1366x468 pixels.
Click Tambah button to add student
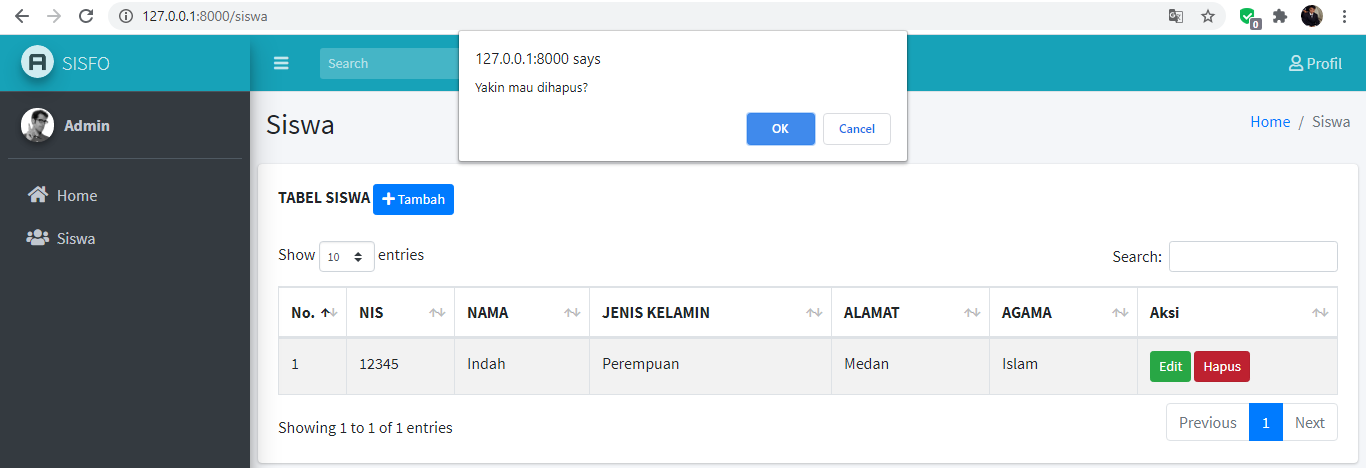(x=413, y=199)
